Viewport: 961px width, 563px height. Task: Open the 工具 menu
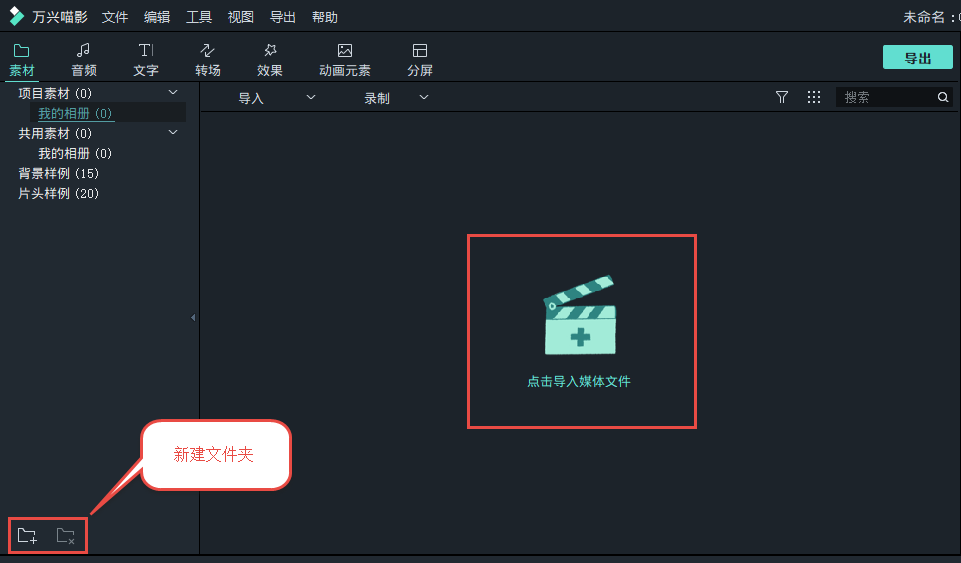(x=199, y=17)
